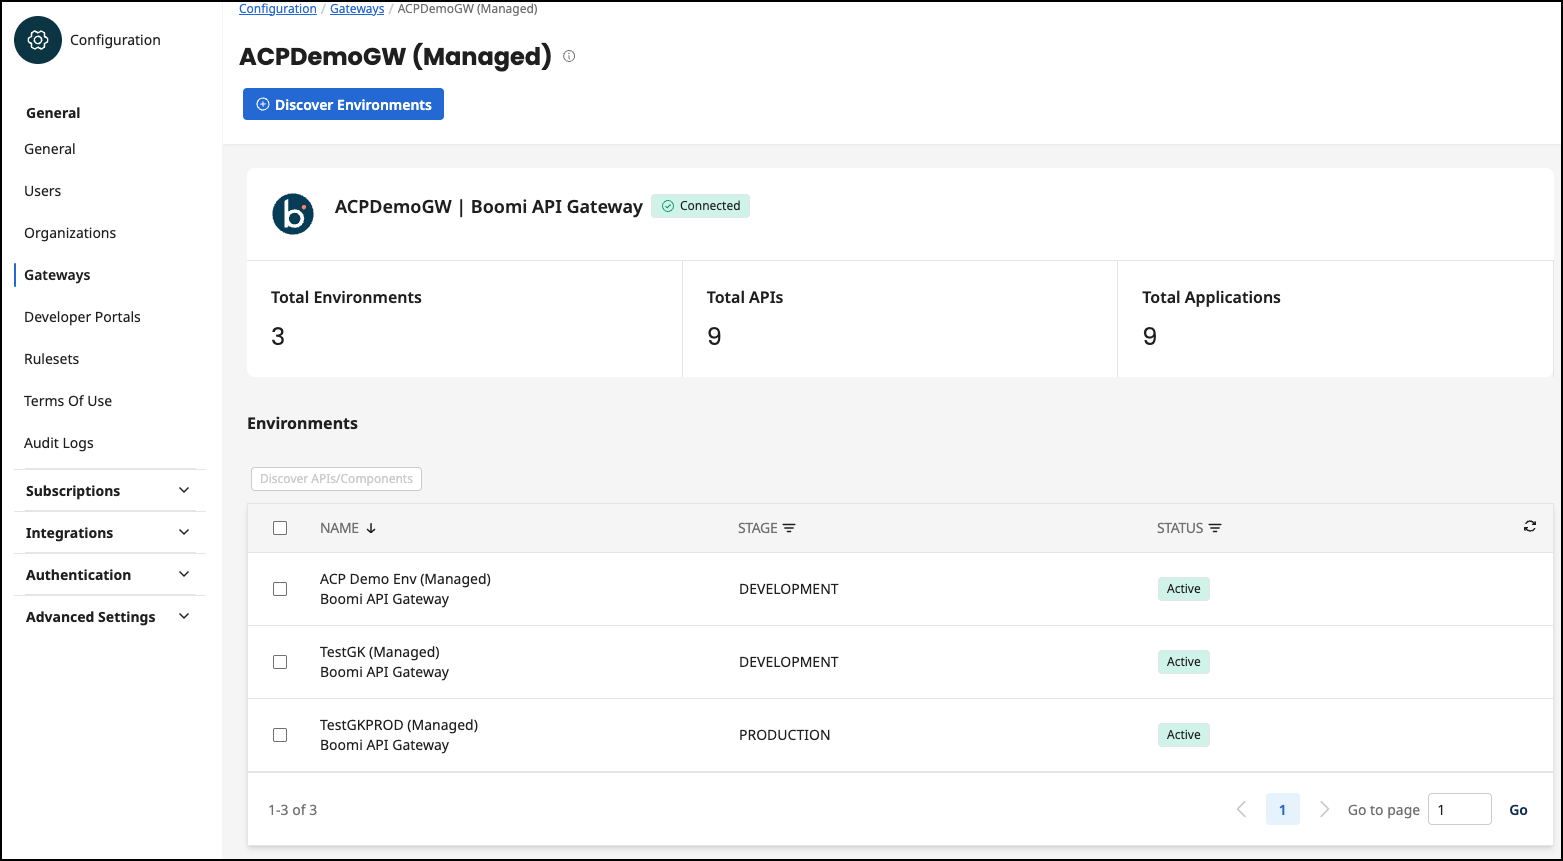The width and height of the screenshot is (1563, 861).
Task: Open the STAGE column filter icon
Action: (x=789, y=528)
